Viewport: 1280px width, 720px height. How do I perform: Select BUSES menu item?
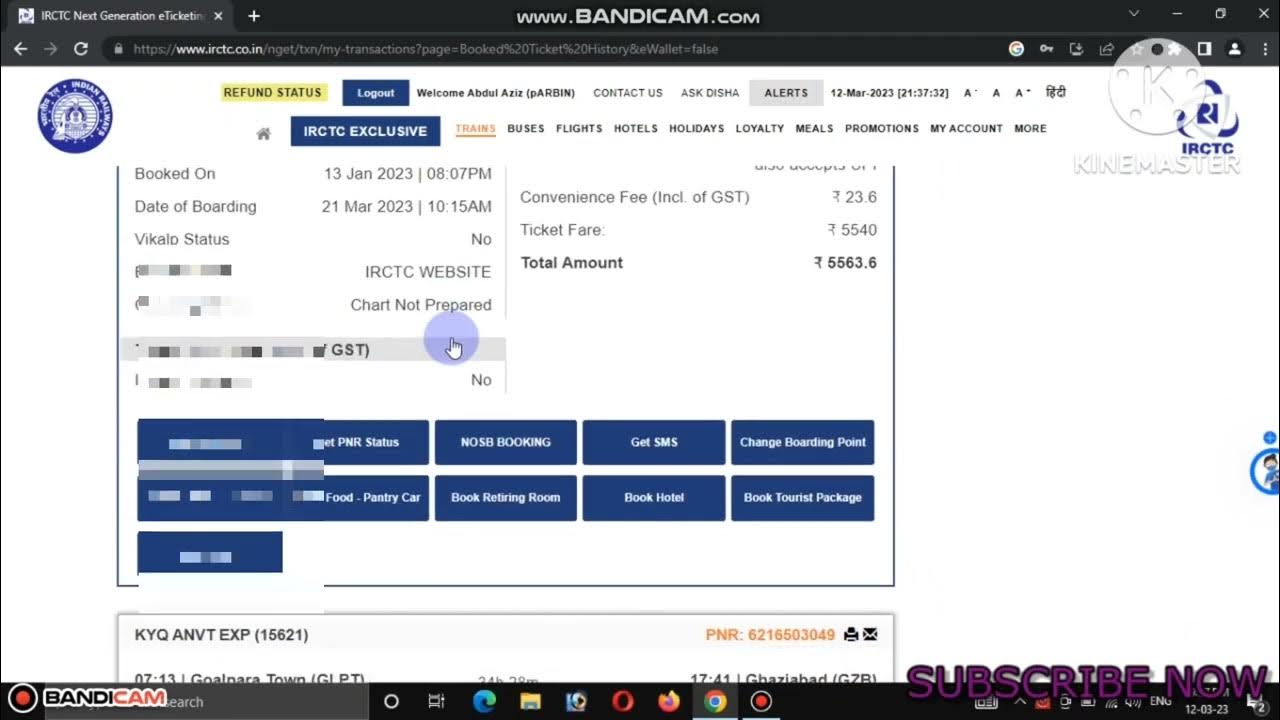coord(526,128)
